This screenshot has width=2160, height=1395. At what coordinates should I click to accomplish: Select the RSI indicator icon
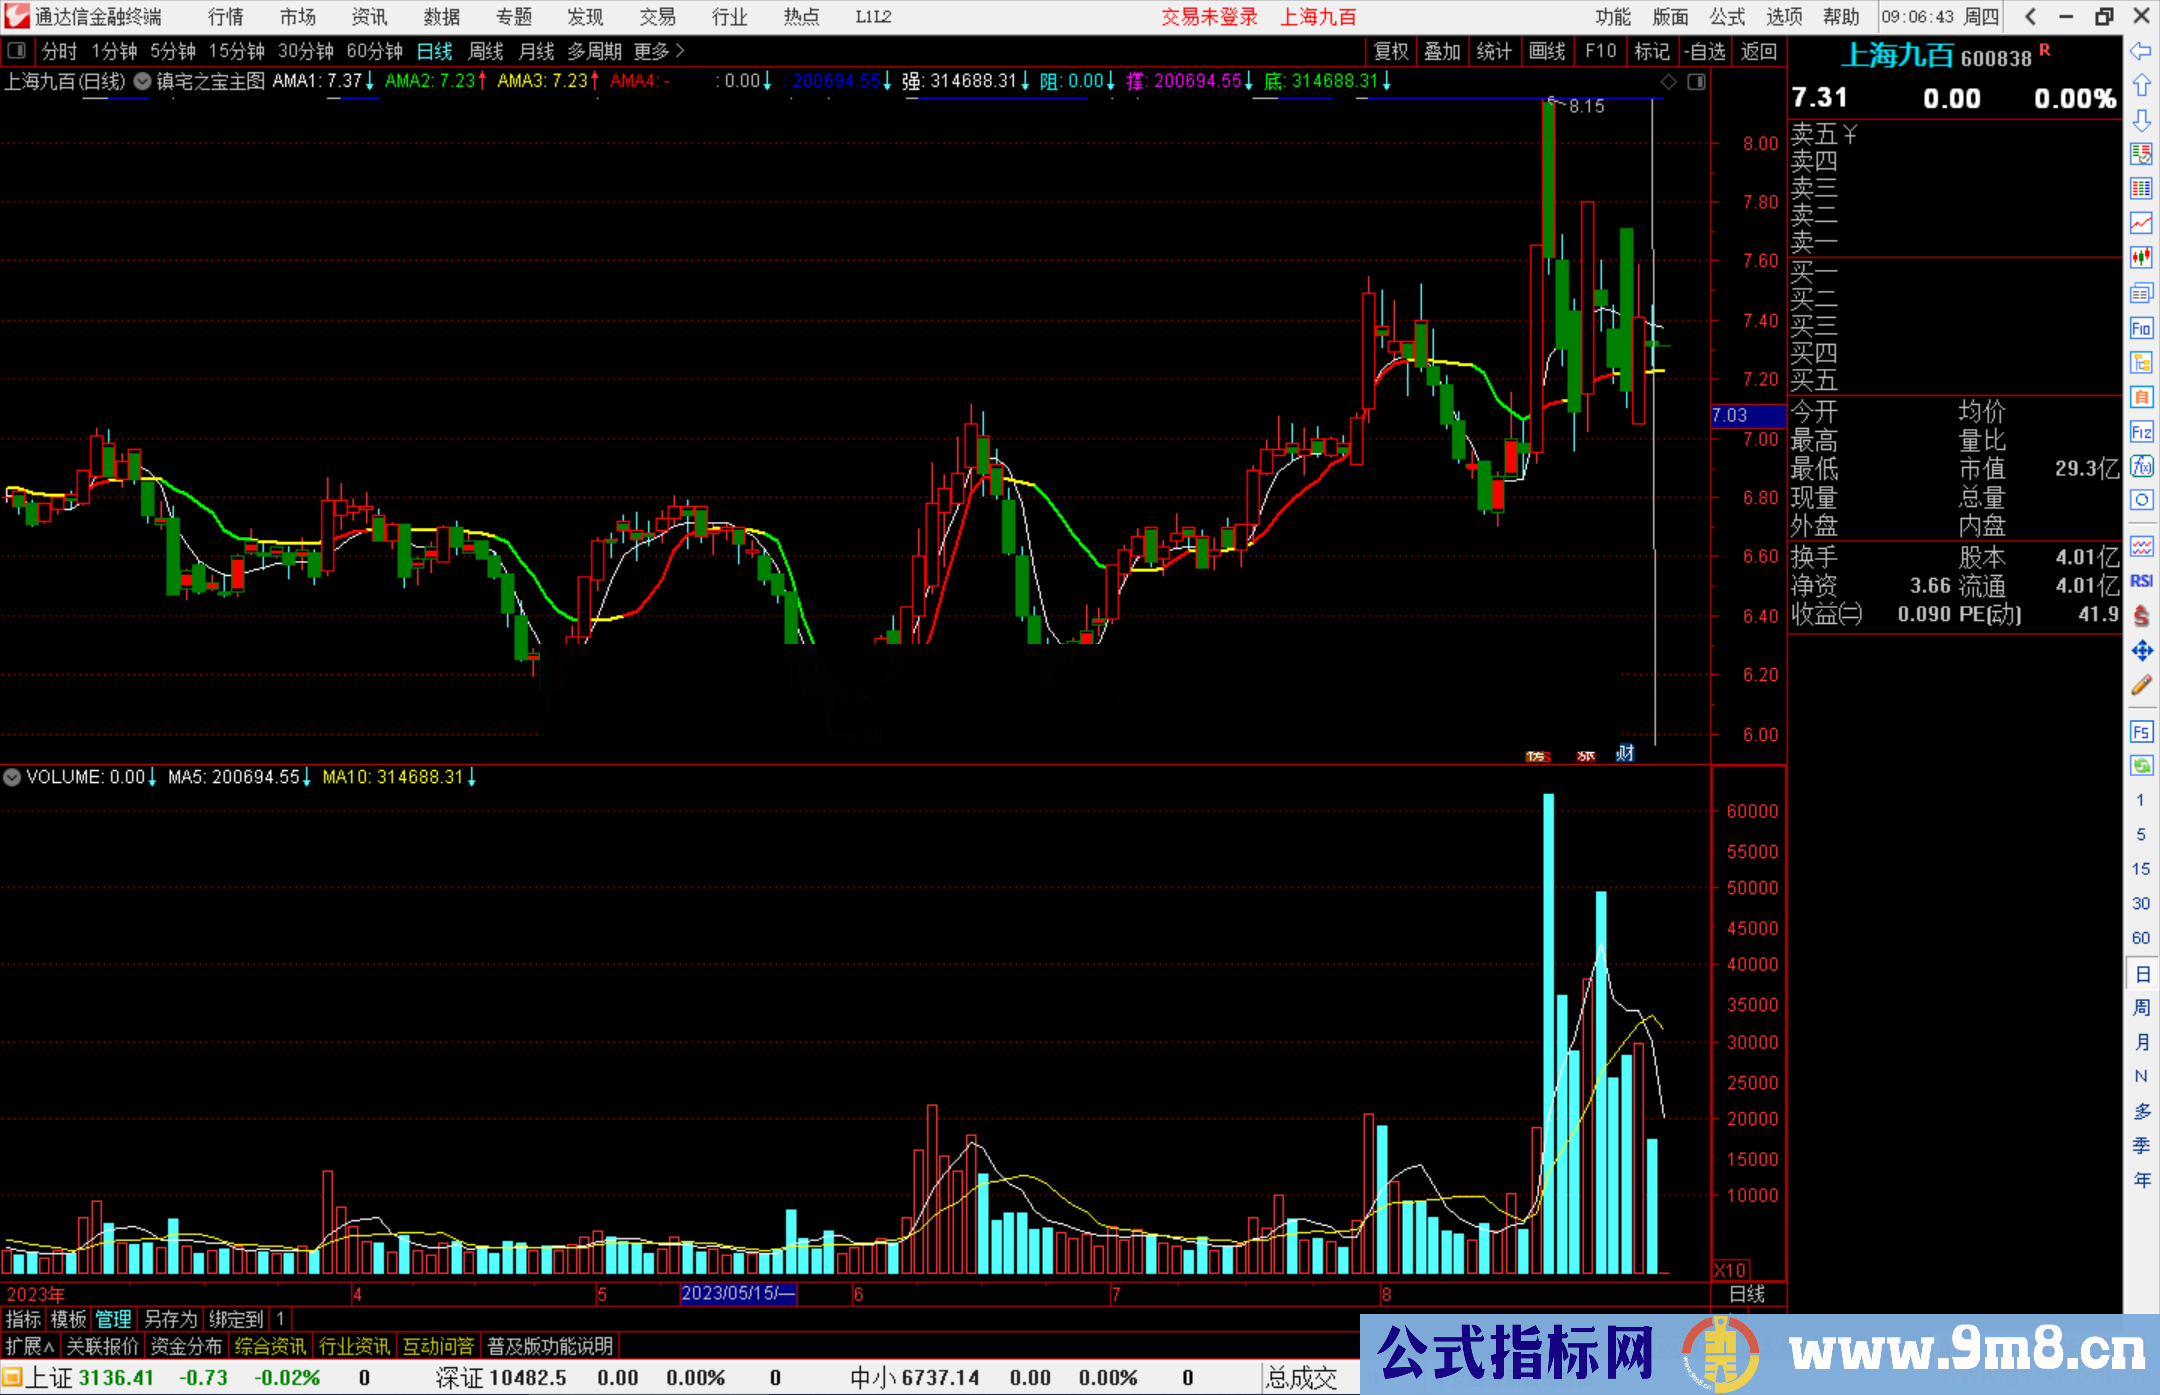pyautogui.click(x=2141, y=581)
